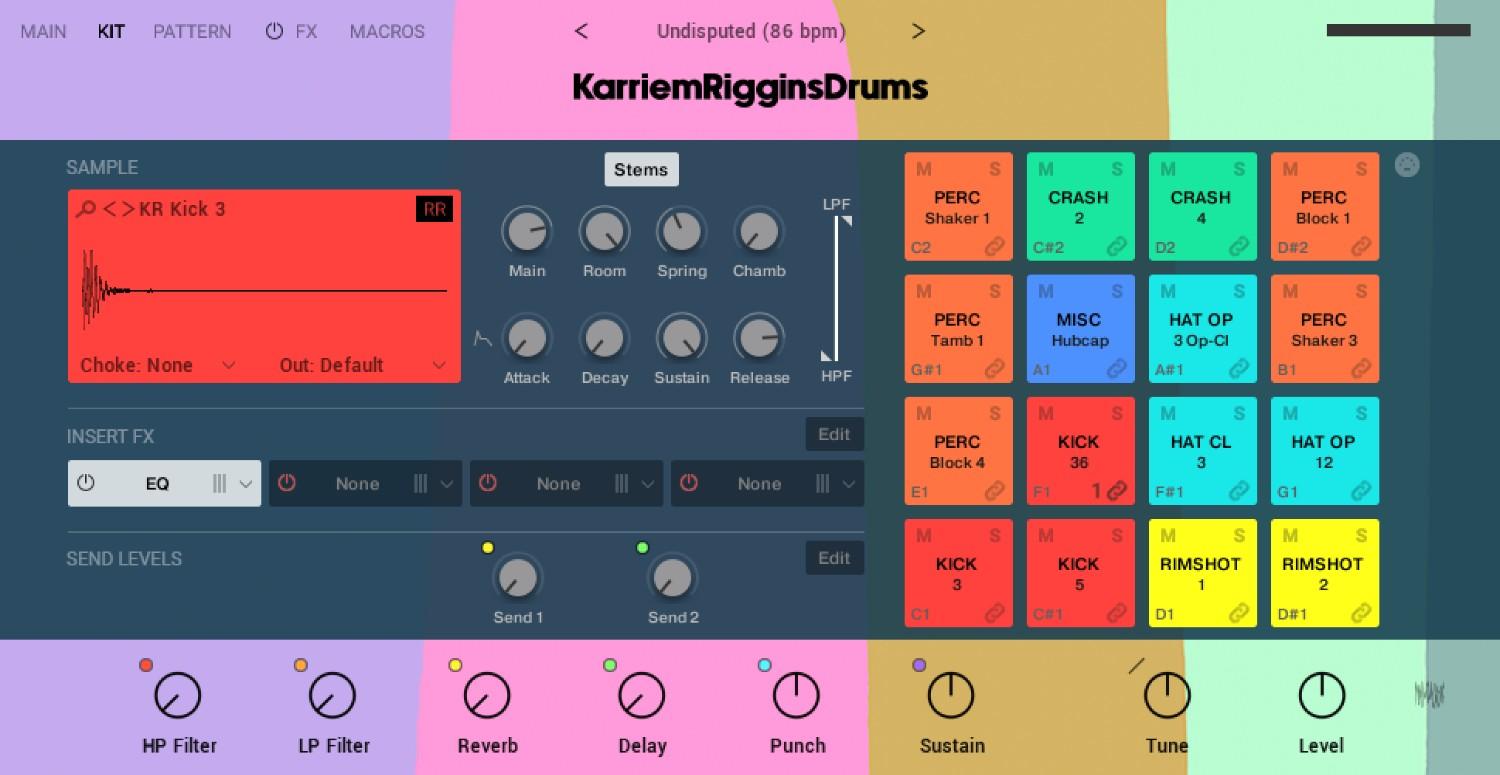Click the link icon on KICK 36 pad
The image size is (1500, 775).
point(1117,490)
